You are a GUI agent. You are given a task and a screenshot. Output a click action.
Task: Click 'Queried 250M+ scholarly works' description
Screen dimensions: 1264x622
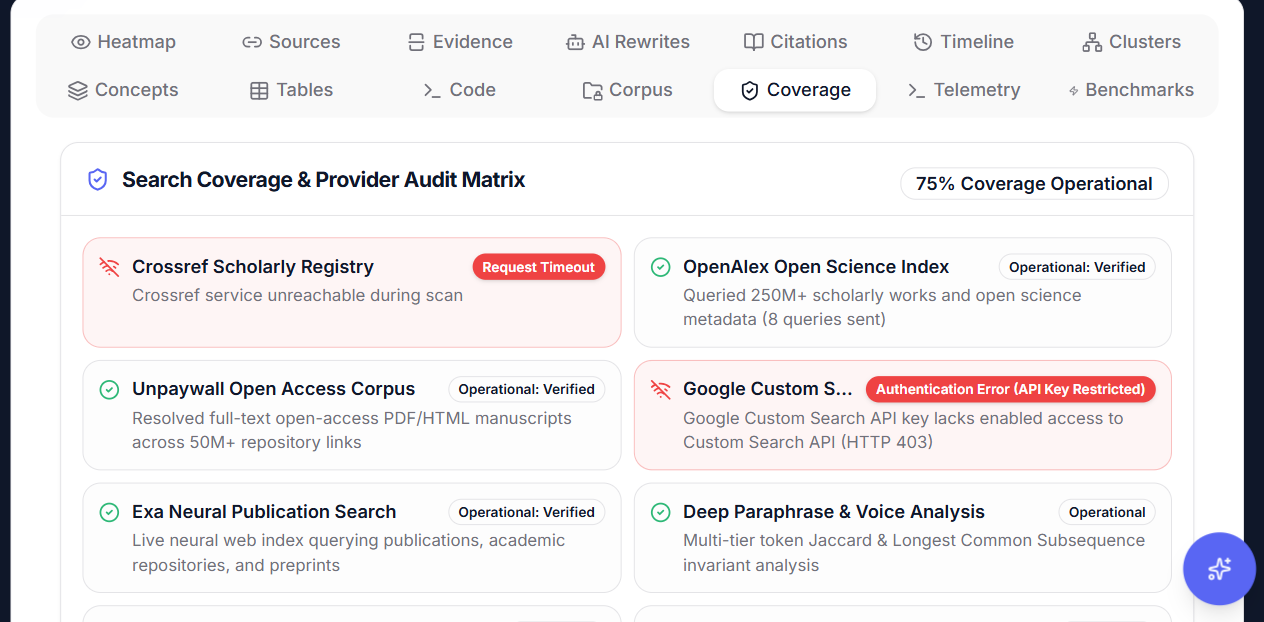coord(882,308)
